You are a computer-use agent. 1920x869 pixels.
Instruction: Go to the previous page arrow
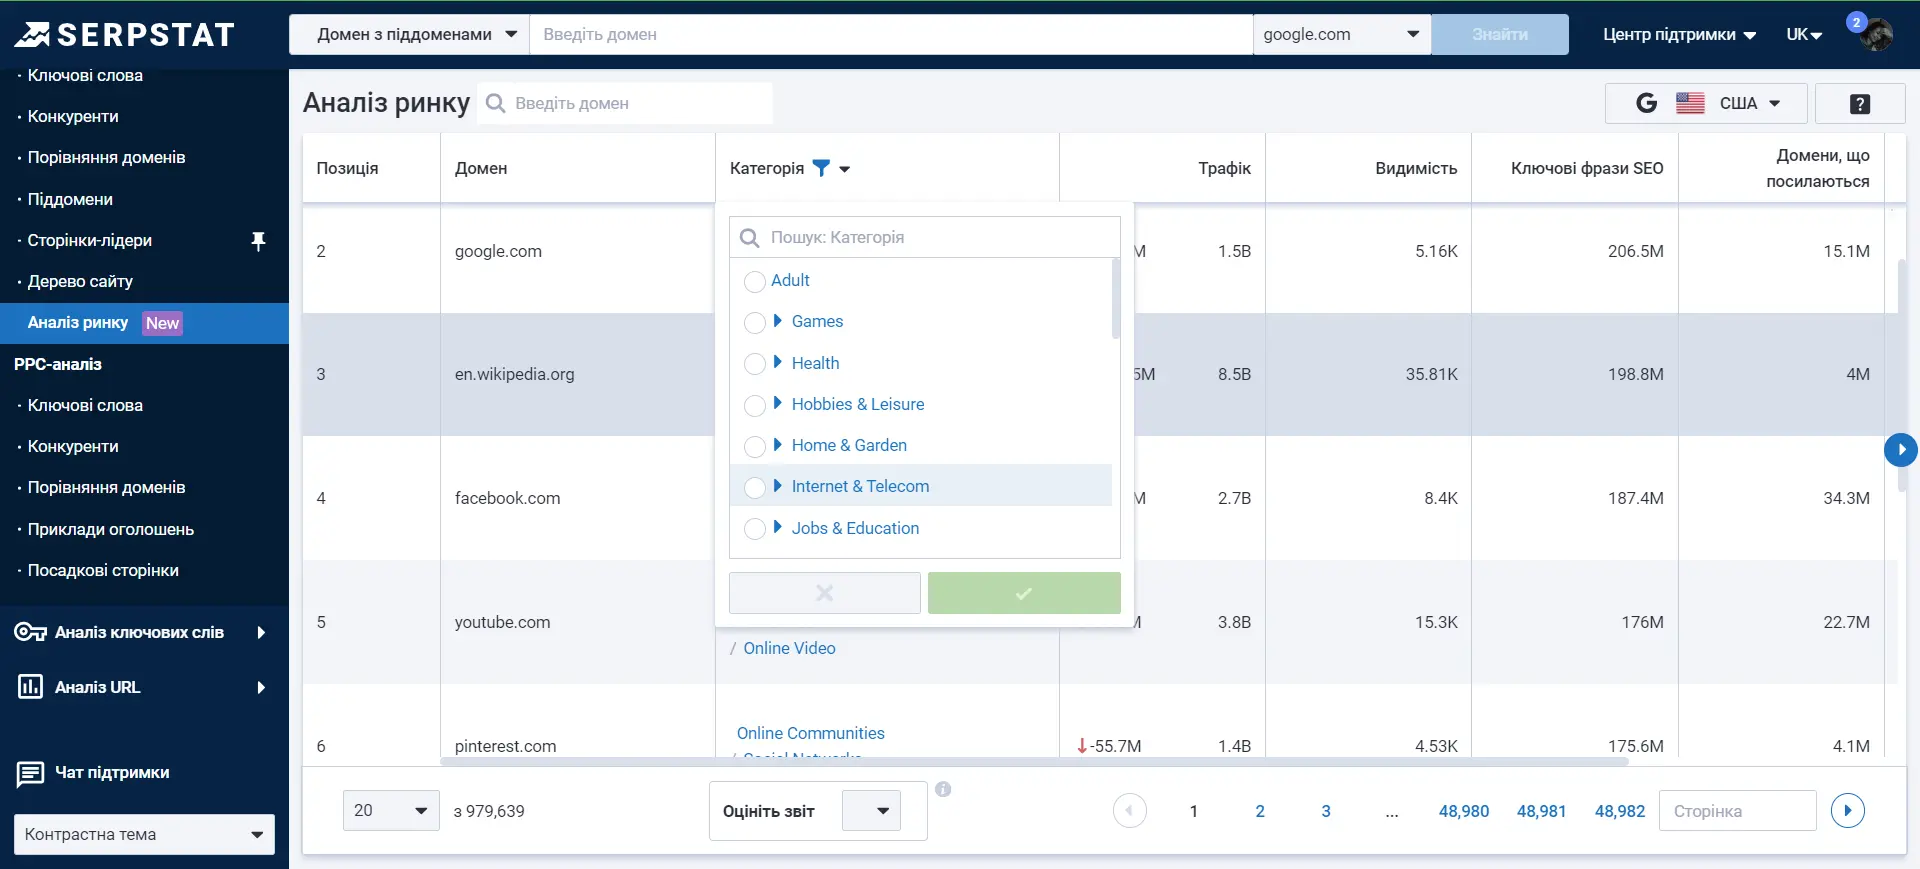[x=1130, y=811]
